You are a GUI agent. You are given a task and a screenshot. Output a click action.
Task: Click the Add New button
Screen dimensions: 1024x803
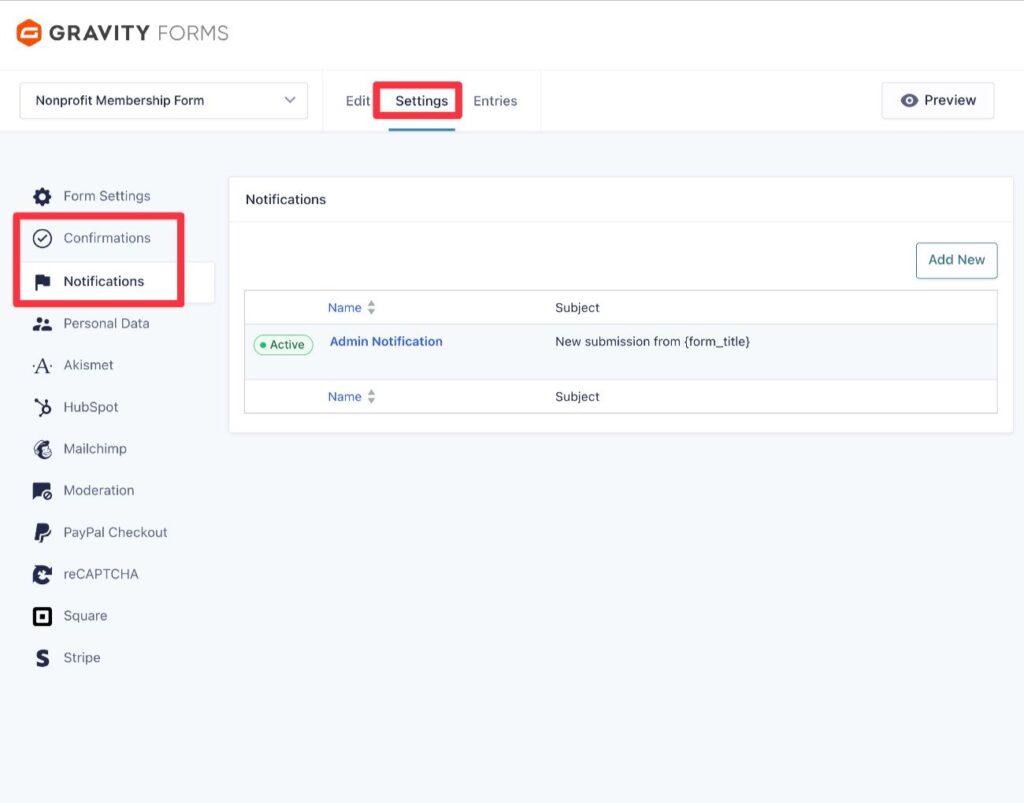(956, 260)
